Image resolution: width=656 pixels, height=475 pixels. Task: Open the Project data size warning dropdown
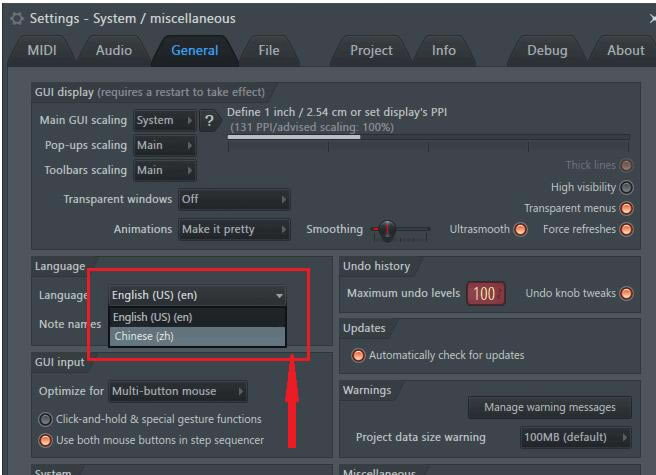[576, 437]
